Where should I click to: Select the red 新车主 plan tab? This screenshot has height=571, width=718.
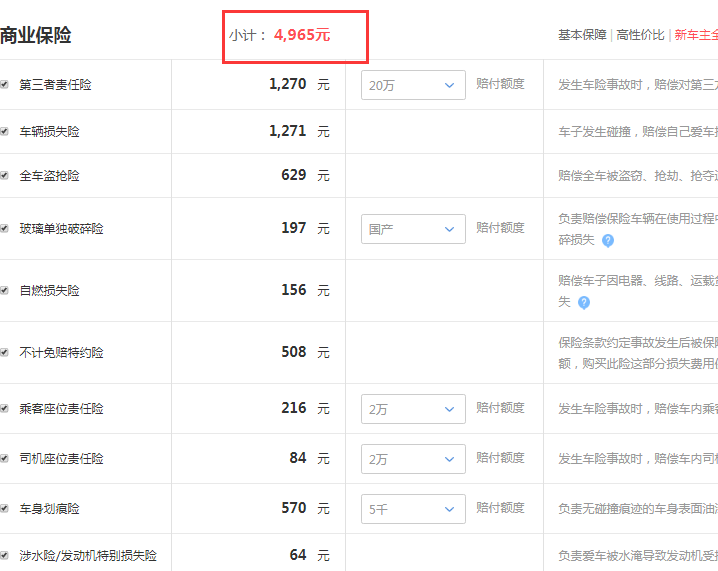pos(696,35)
